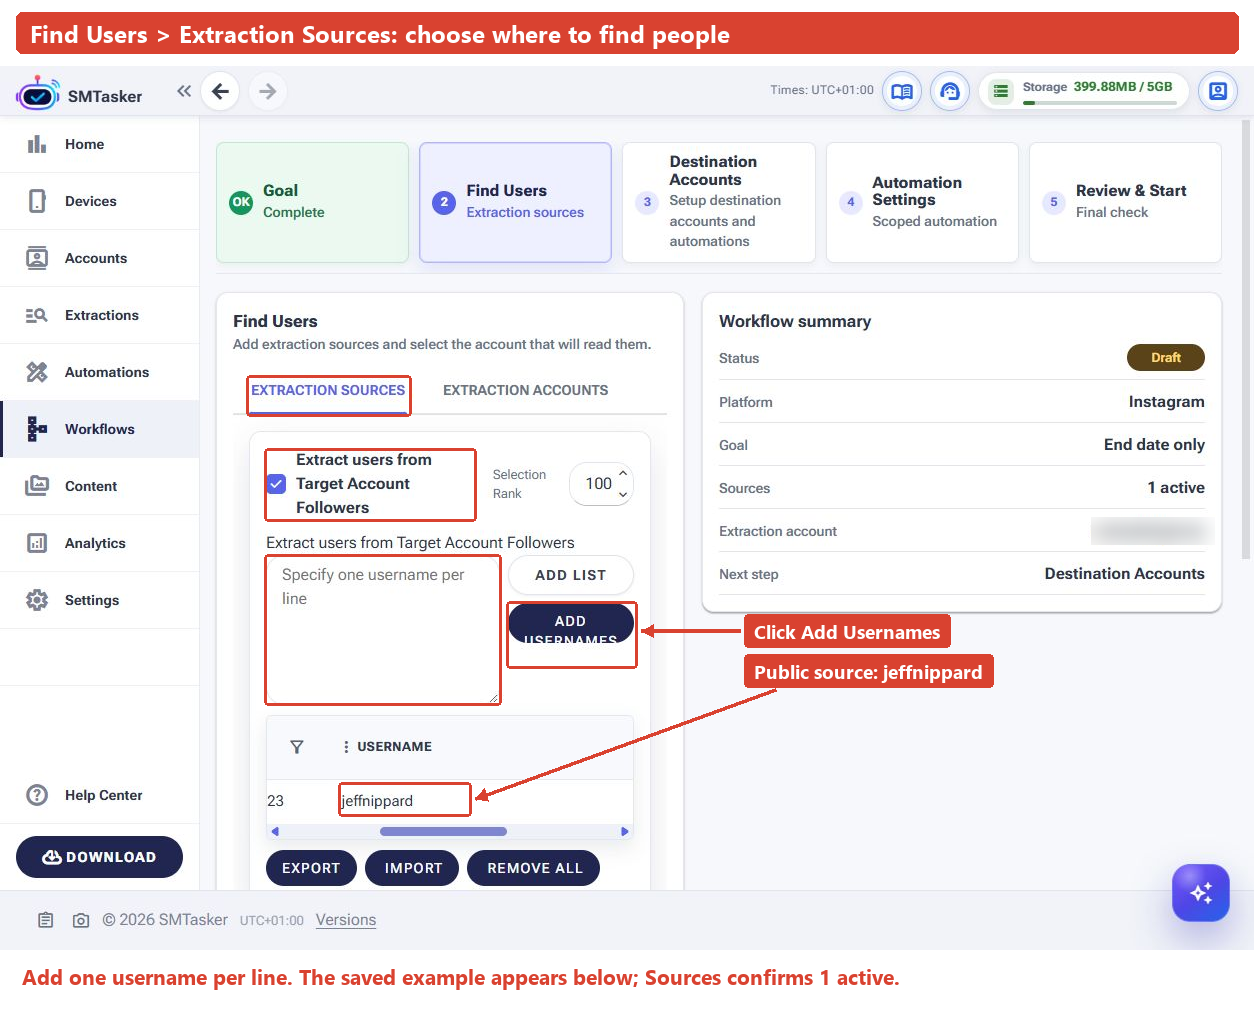Click the horizontal scrollbar thumb in table
Viewport: 1254px width, 1020px height.
[x=443, y=831]
